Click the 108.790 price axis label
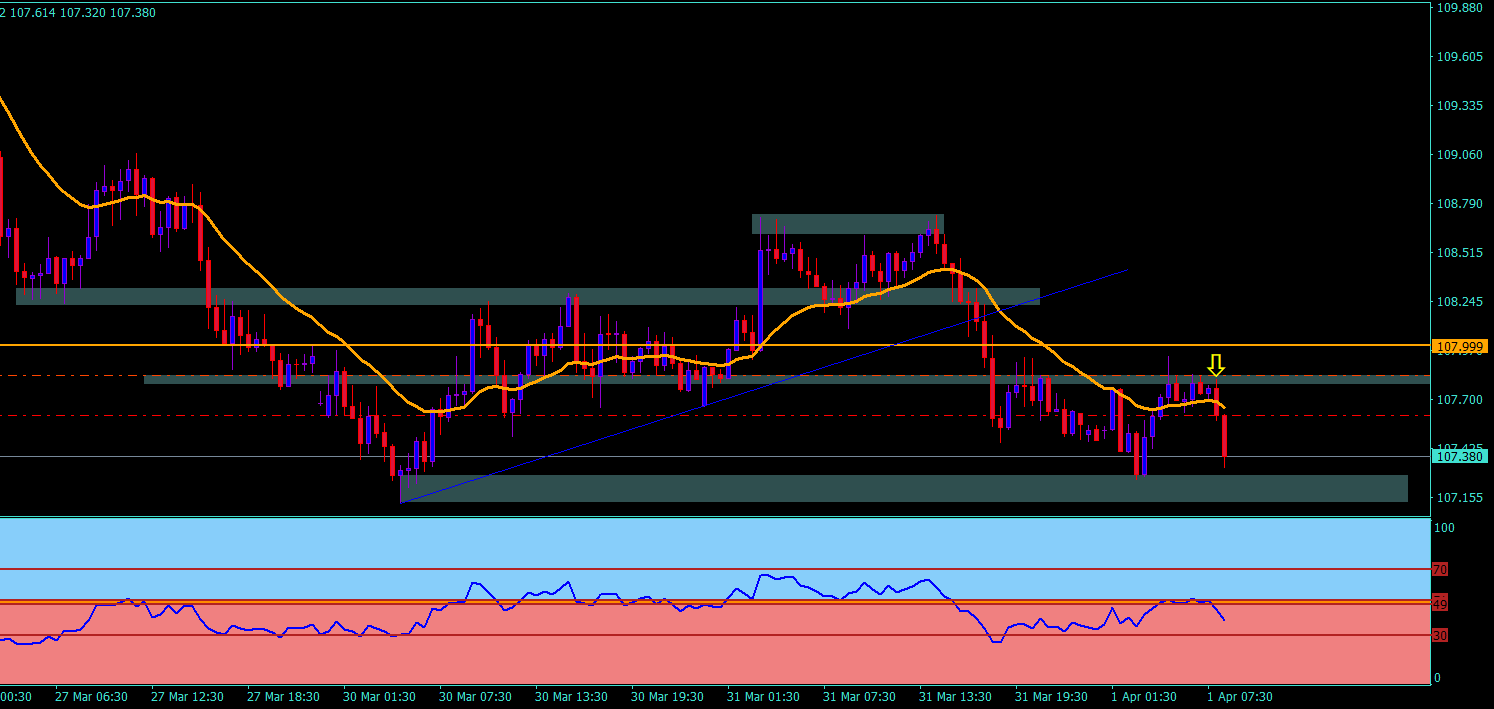The image size is (1494, 709). tap(1459, 203)
